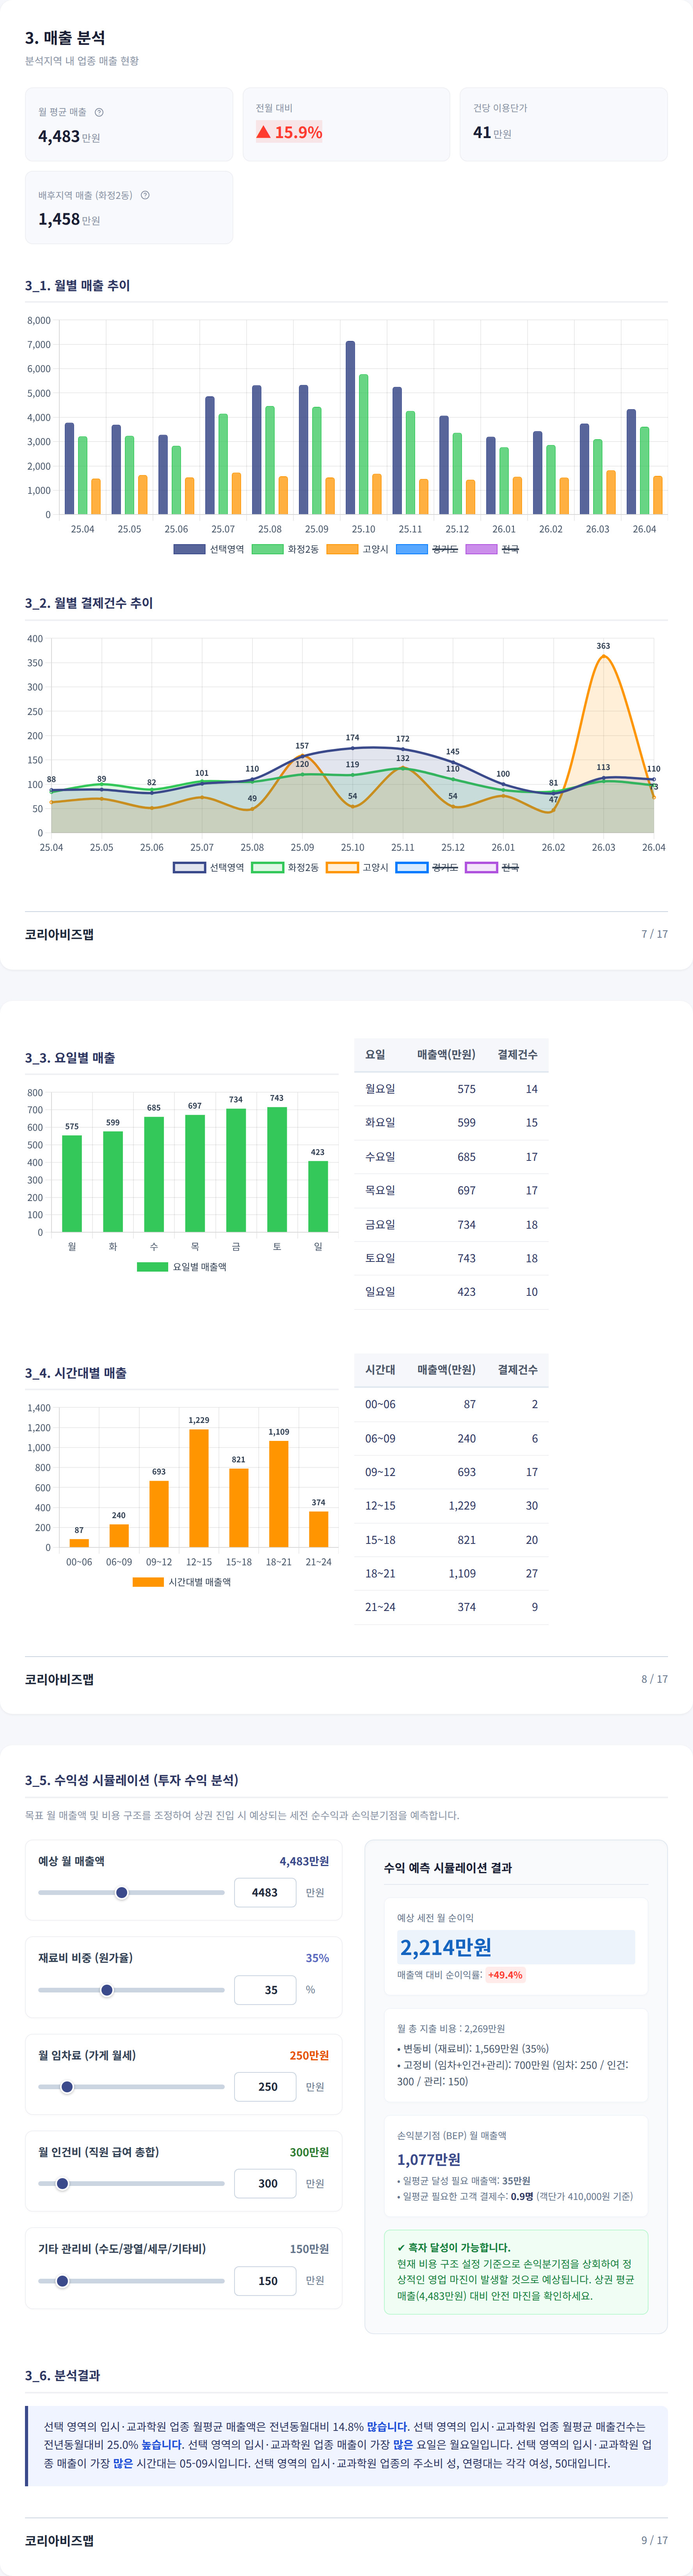Click the 9 / 17 page number
The image size is (693, 2576).
pos(654,2540)
